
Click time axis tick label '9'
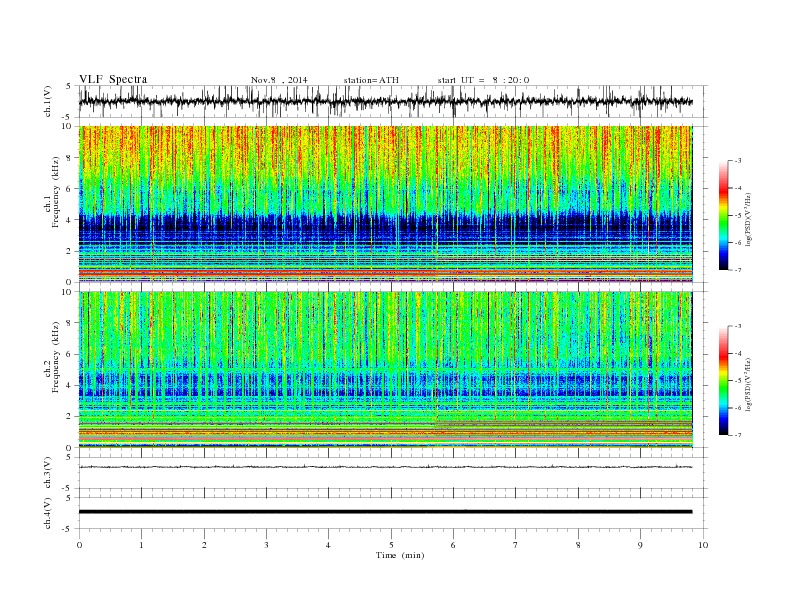tap(640, 545)
